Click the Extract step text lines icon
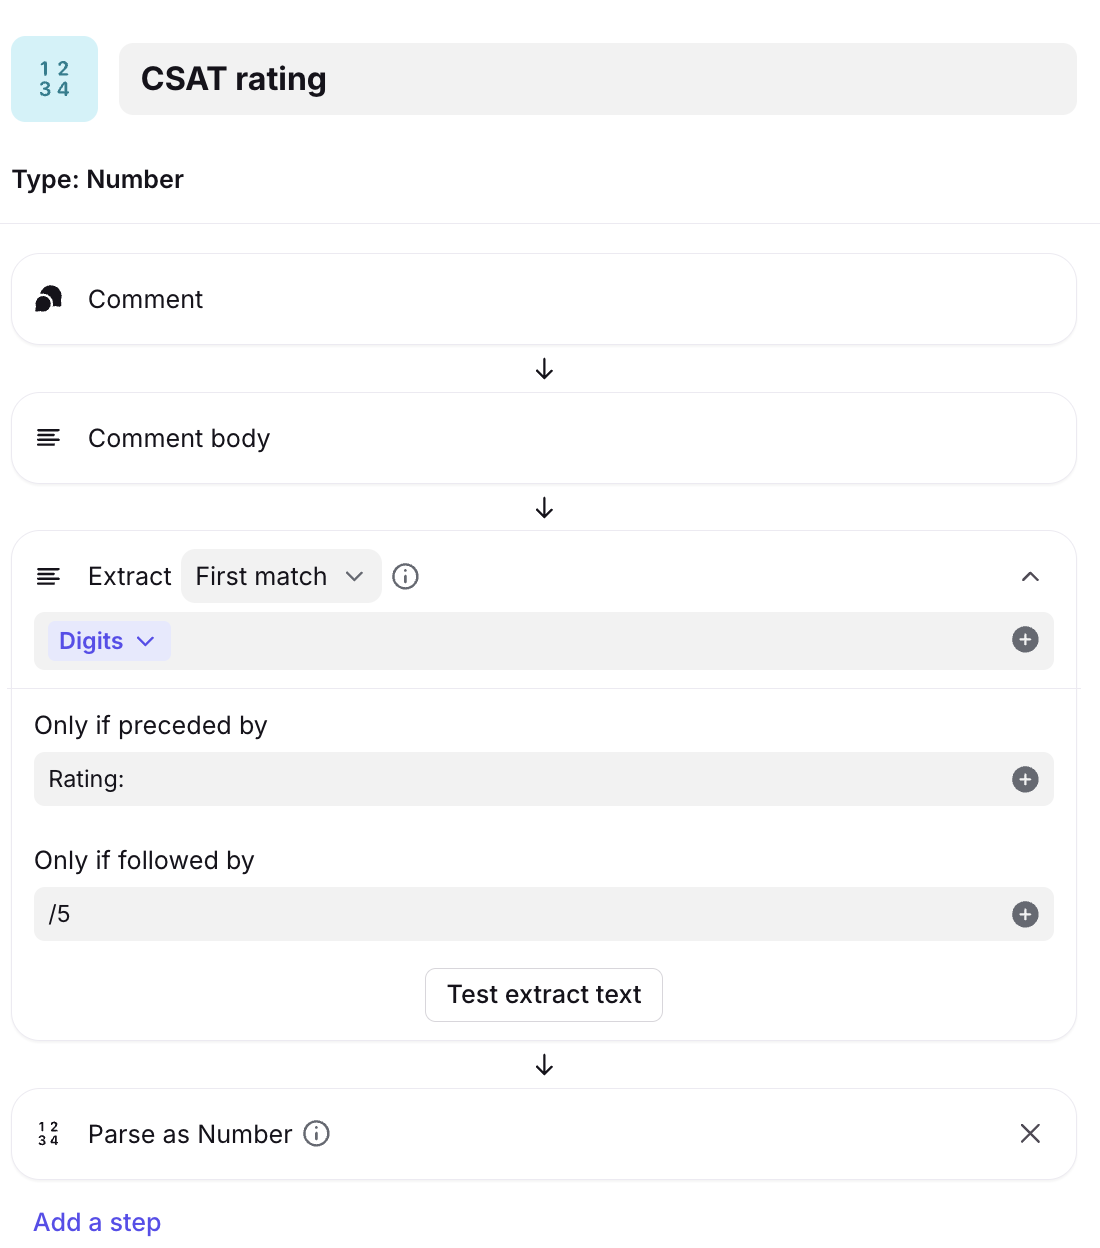Image resolution: width=1100 pixels, height=1248 pixels. coord(48,576)
